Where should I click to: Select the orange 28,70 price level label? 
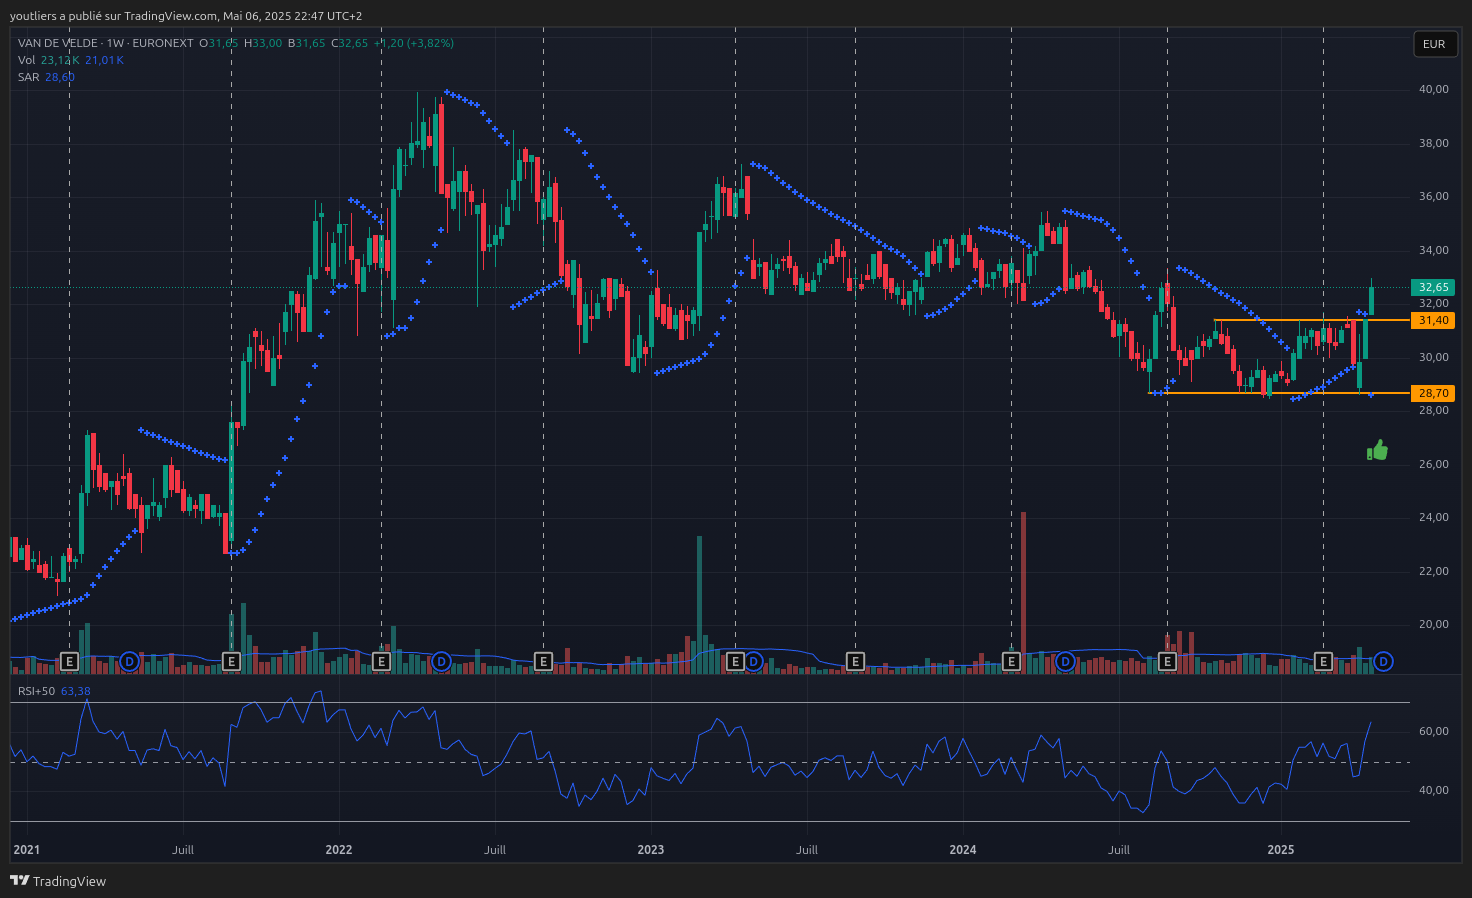[x=1433, y=393]
